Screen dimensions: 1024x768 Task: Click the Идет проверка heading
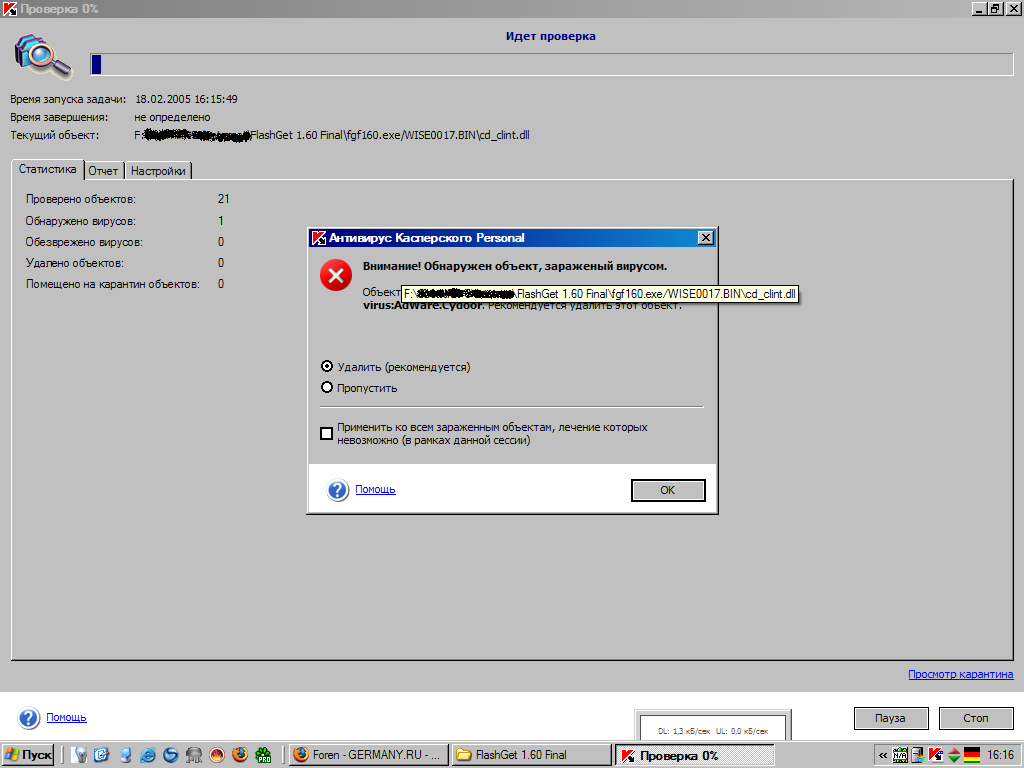(x=551, y=37)
